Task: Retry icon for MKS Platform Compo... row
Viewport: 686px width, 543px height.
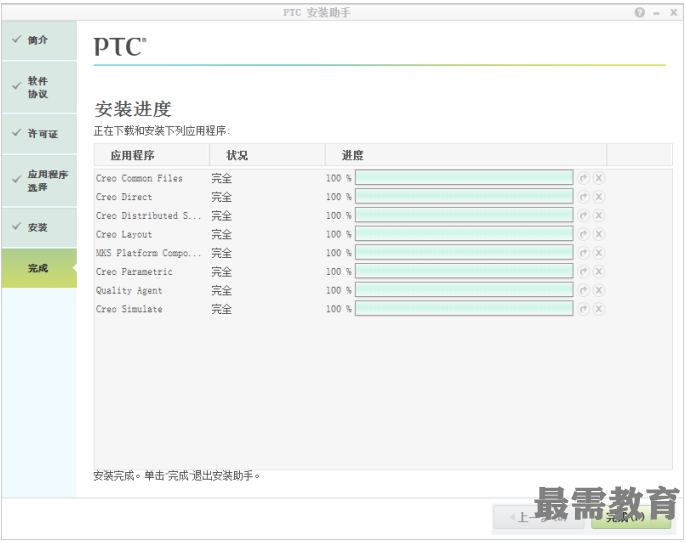Action: click(583, 253)
